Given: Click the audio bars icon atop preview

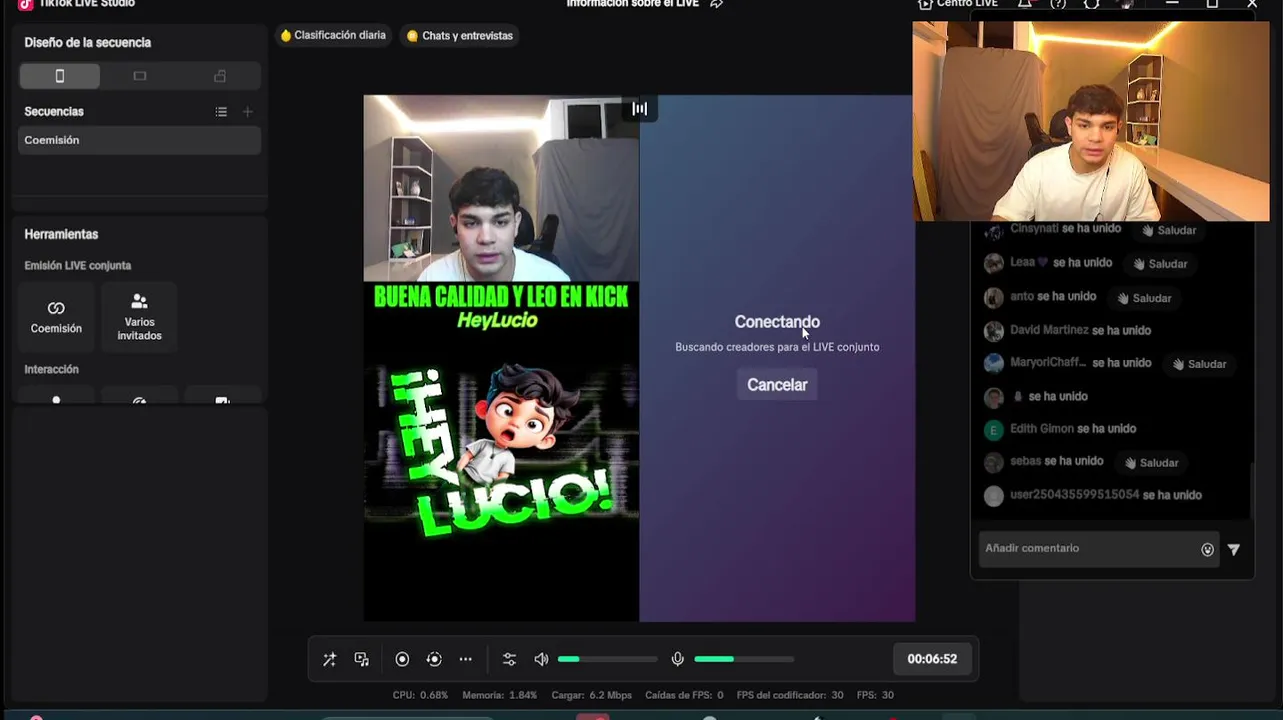Looking at the screenshot, I should (639, 109).
